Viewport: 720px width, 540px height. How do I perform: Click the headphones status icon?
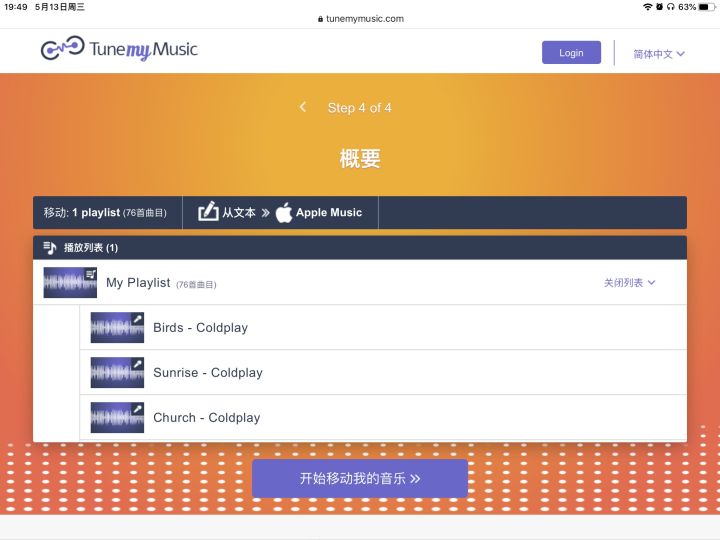pos(671,7)
